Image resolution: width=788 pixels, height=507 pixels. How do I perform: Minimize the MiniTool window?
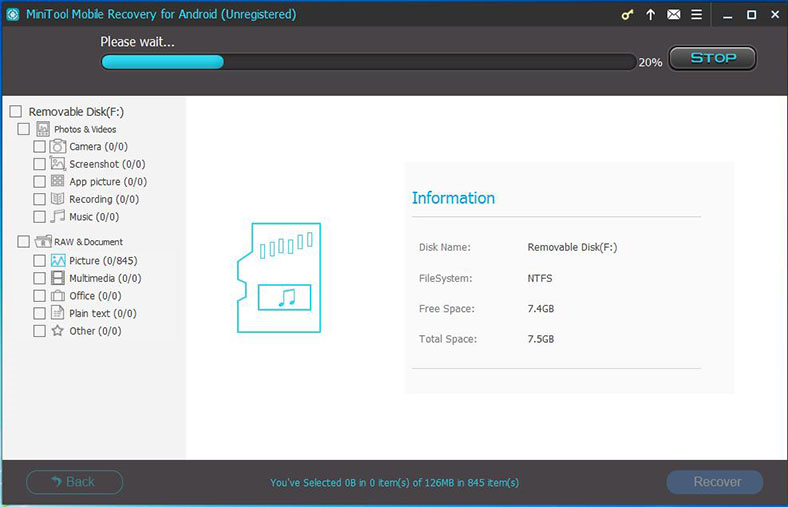click(727, 15)
